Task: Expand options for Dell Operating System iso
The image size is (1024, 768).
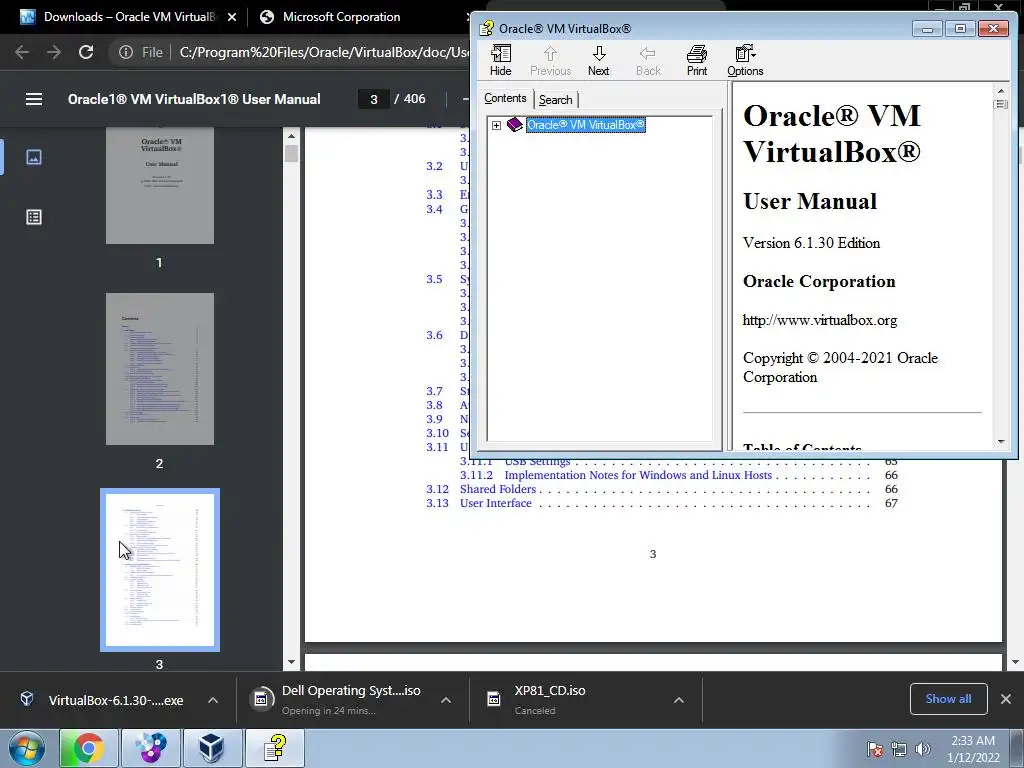Action: click(x=446, y=700)
